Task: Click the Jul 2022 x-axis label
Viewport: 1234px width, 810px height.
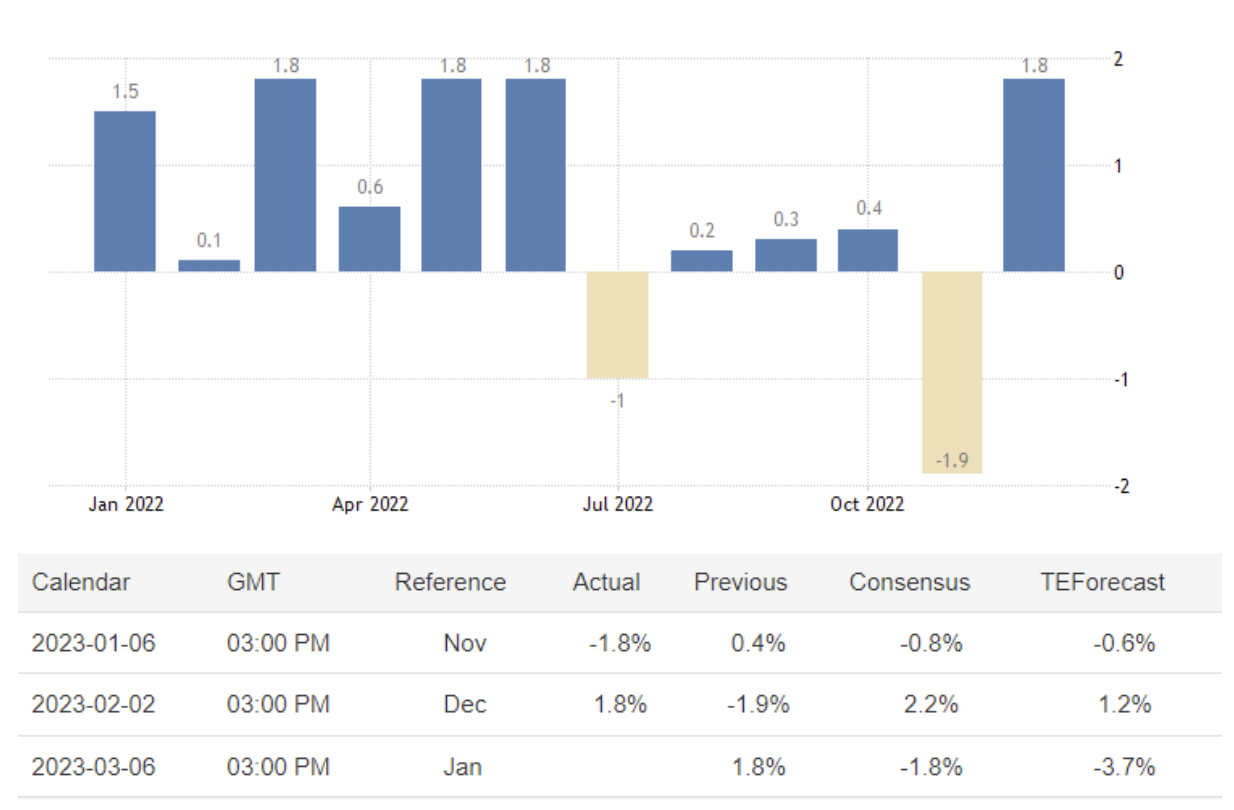Action: coord(618,505)
